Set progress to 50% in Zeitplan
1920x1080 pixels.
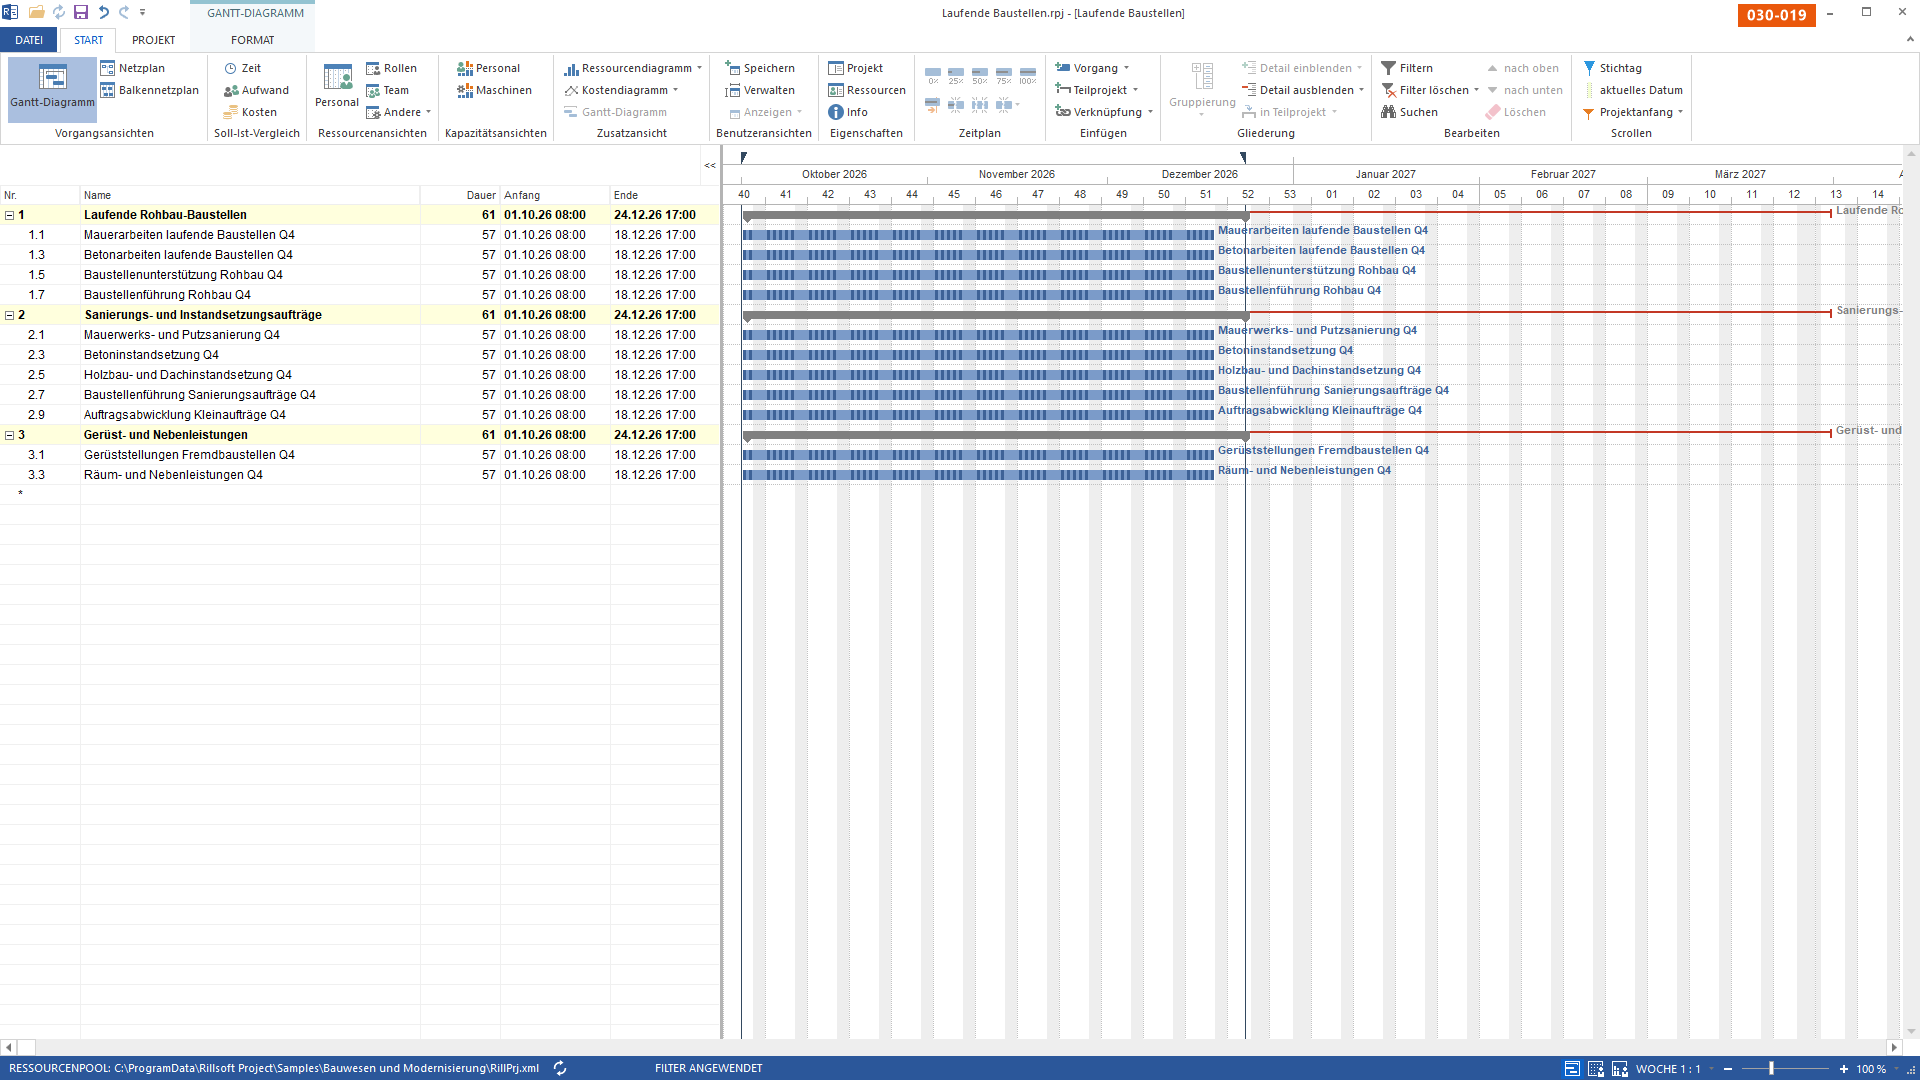coord(980,76)
